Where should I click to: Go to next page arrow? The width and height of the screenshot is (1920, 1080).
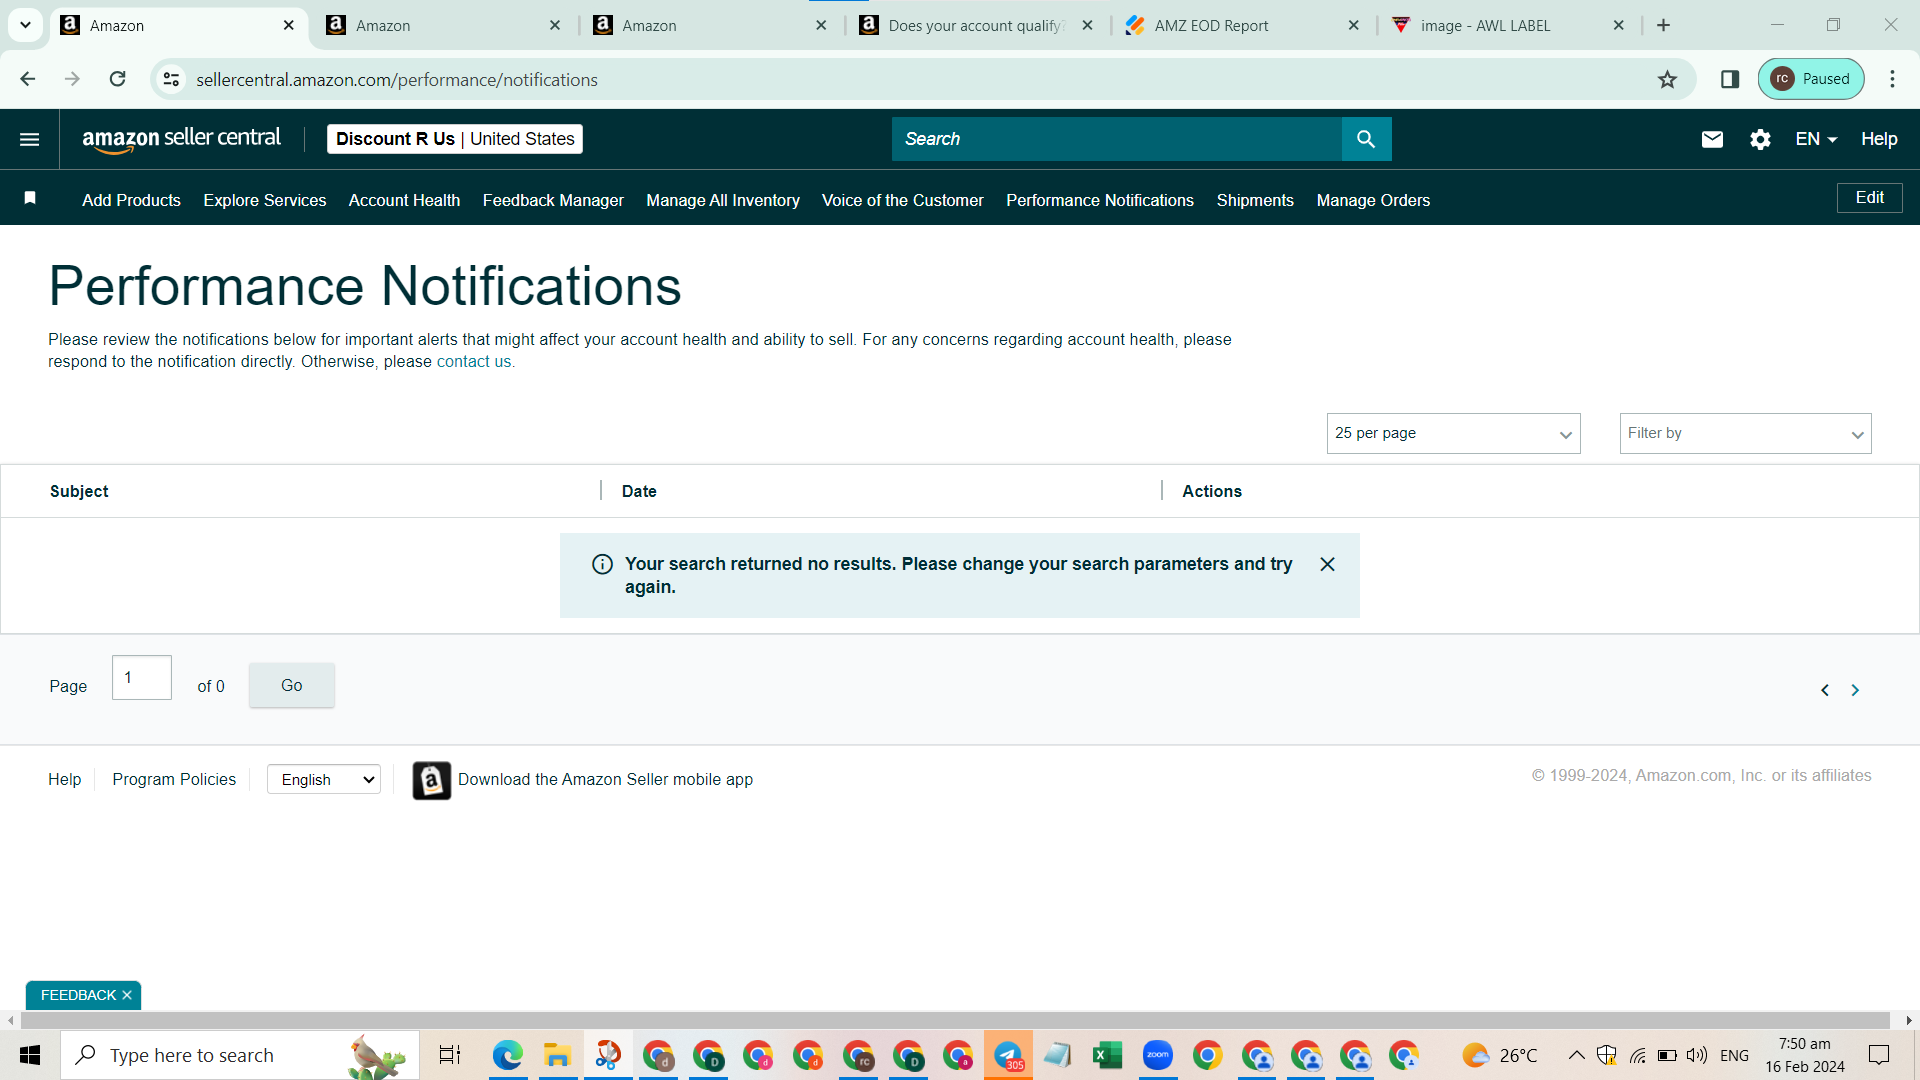pyautogui.click(x=1855, y=690)
